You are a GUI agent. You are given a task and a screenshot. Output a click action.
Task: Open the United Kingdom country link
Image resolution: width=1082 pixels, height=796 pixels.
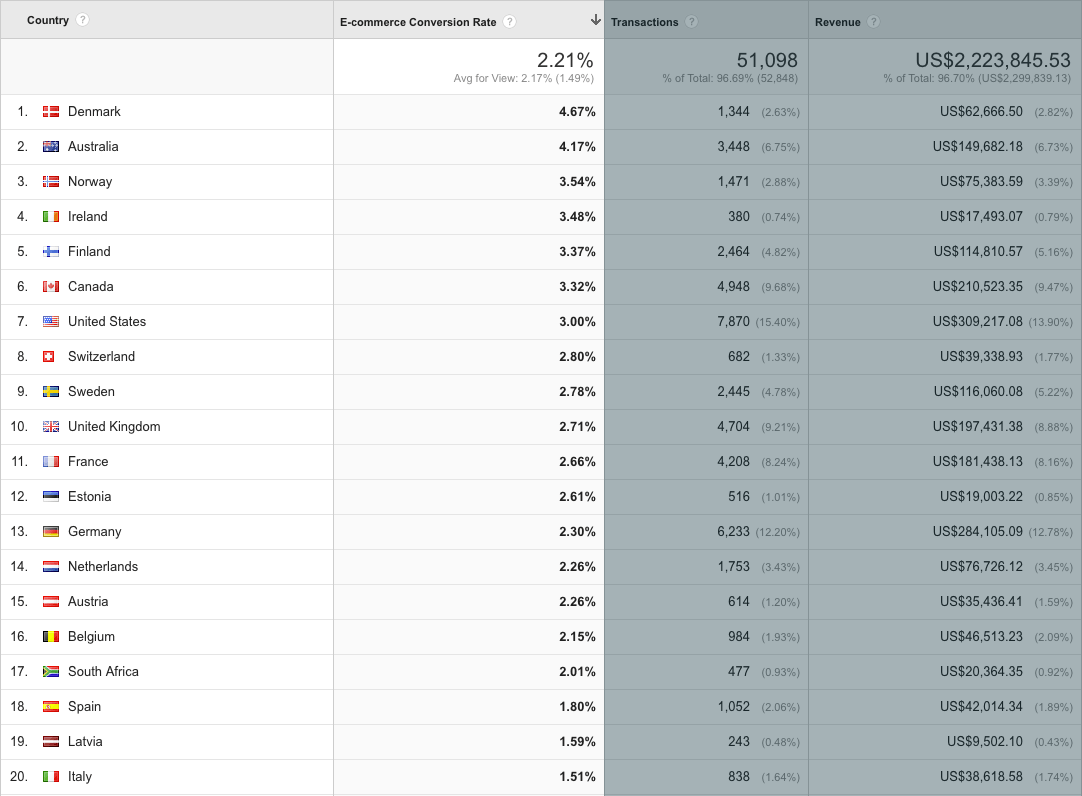click(x=114, y=427)
